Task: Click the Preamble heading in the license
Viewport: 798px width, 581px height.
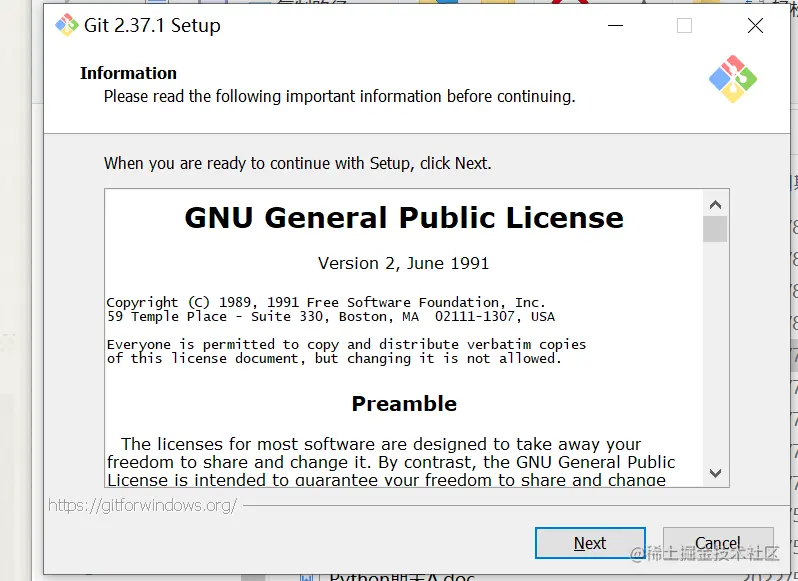Action: click(404, 403)
